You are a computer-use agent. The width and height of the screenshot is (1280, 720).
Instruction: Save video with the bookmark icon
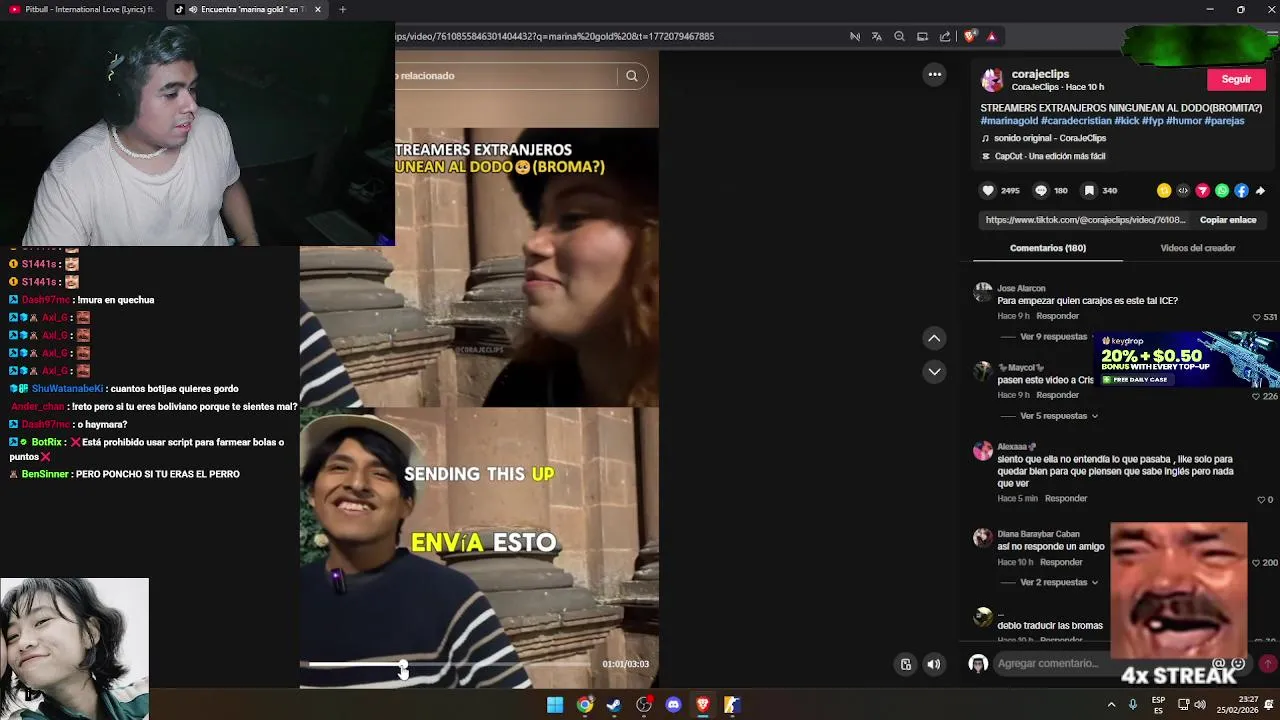[1089, 190]
